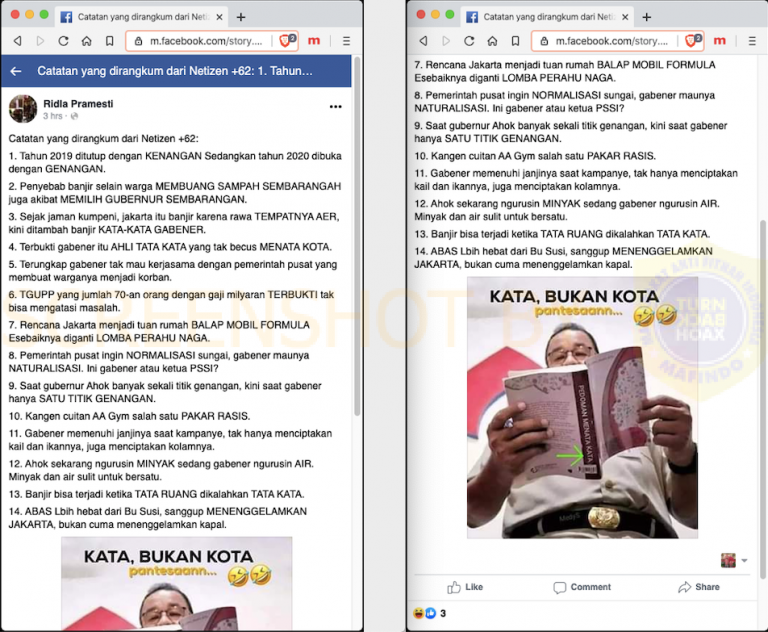The height and width of the screenshot is (632, 768).
Task: Go back in the right browser window
Action: pos(423,41)
